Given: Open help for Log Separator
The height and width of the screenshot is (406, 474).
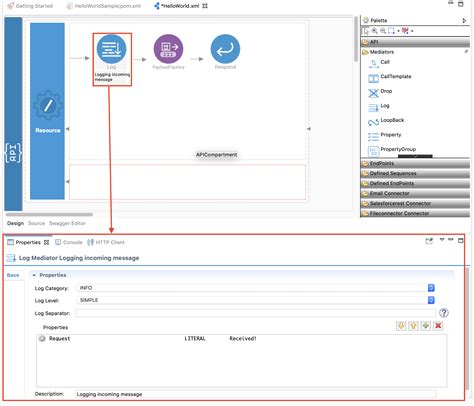Looking at the screenshot, I should click(444, 313).
